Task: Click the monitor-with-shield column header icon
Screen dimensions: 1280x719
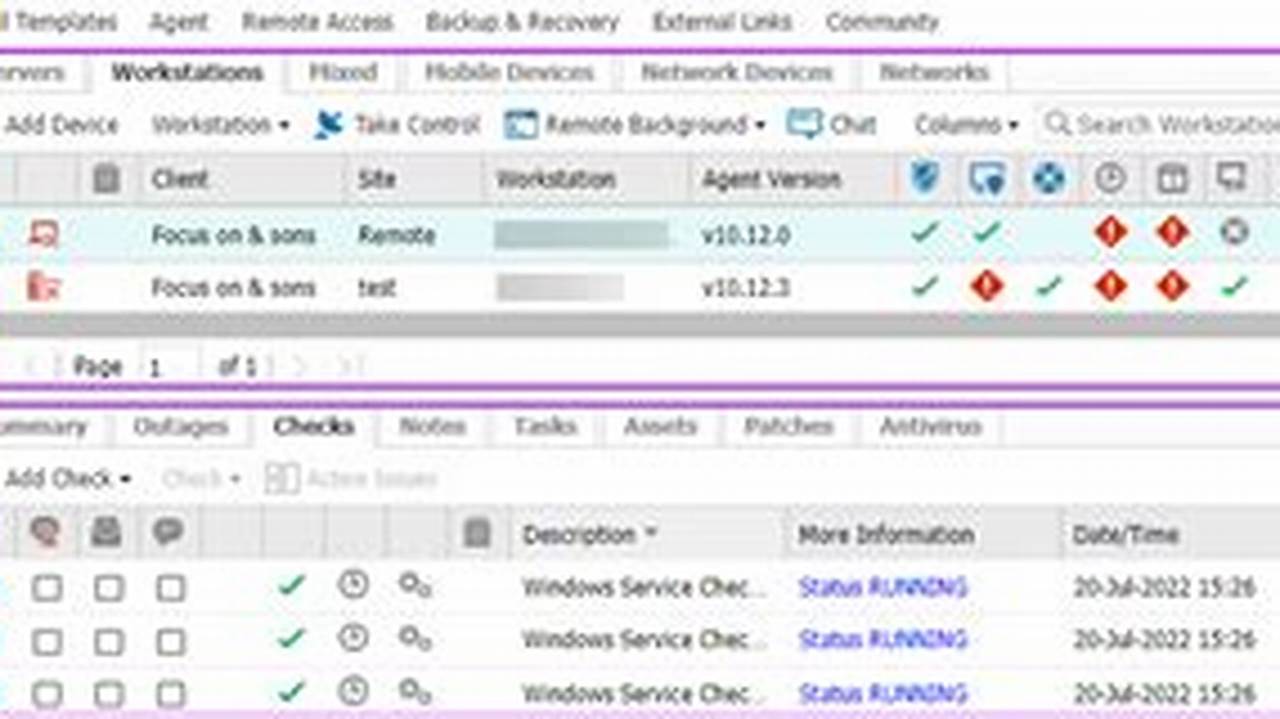Action: [x=987, y=179]
